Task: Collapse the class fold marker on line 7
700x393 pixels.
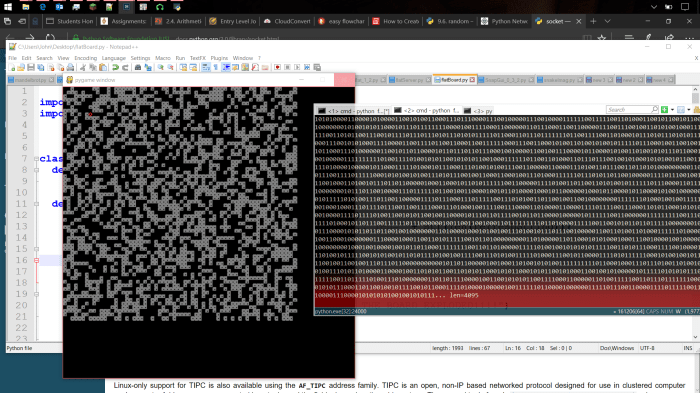Action: coord(36,159)
